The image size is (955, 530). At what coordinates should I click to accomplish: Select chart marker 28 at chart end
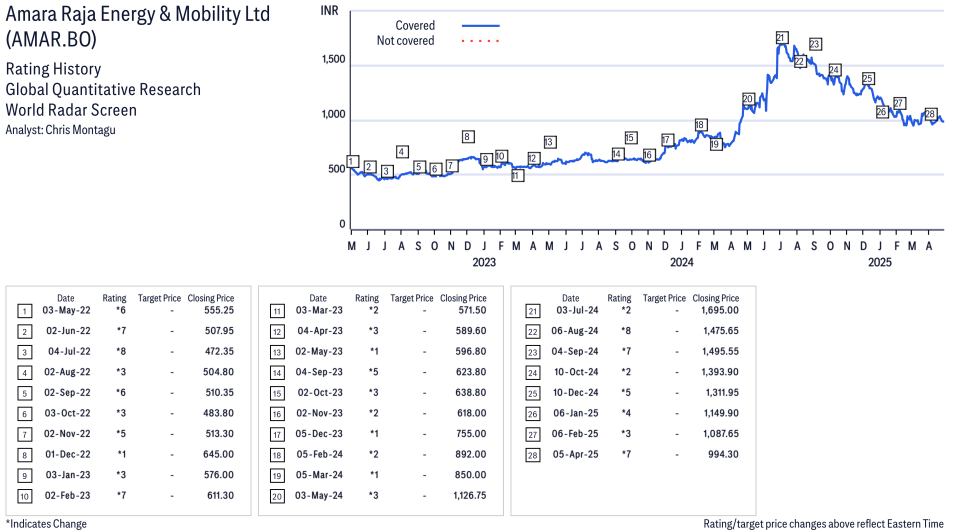pos(930,114)
